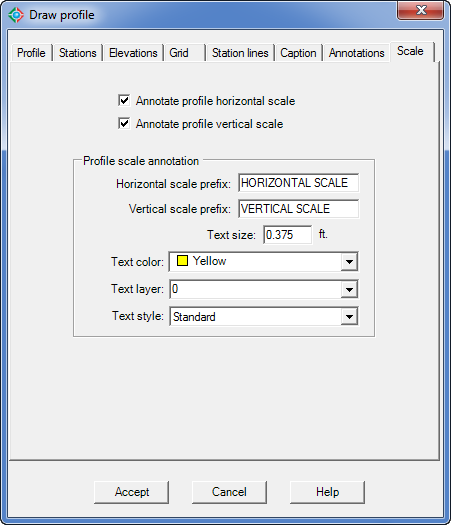
Task: Click the Accept button
Action: pos(132,492)
